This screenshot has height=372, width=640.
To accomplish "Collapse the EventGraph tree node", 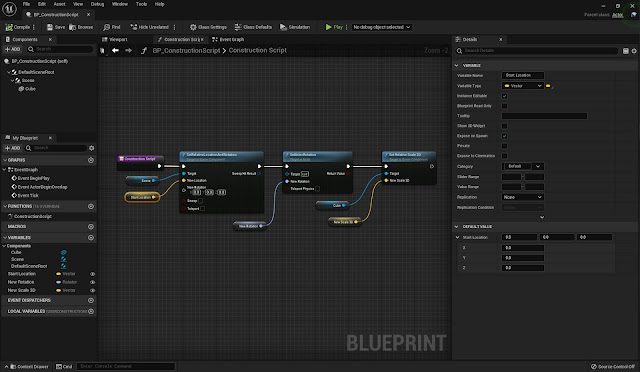I will click(x=5, y=169).
